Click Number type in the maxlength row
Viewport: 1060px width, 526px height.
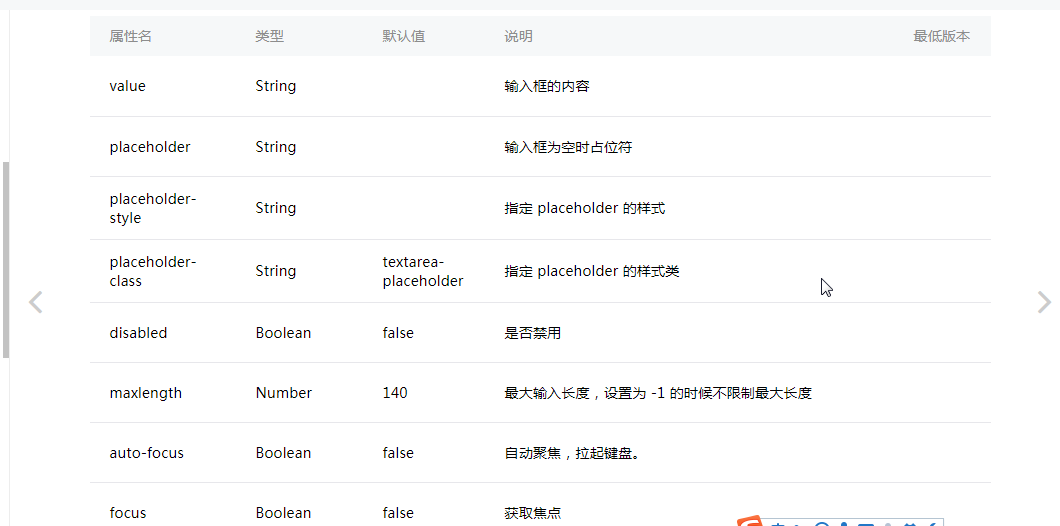(x=284, y=393)
